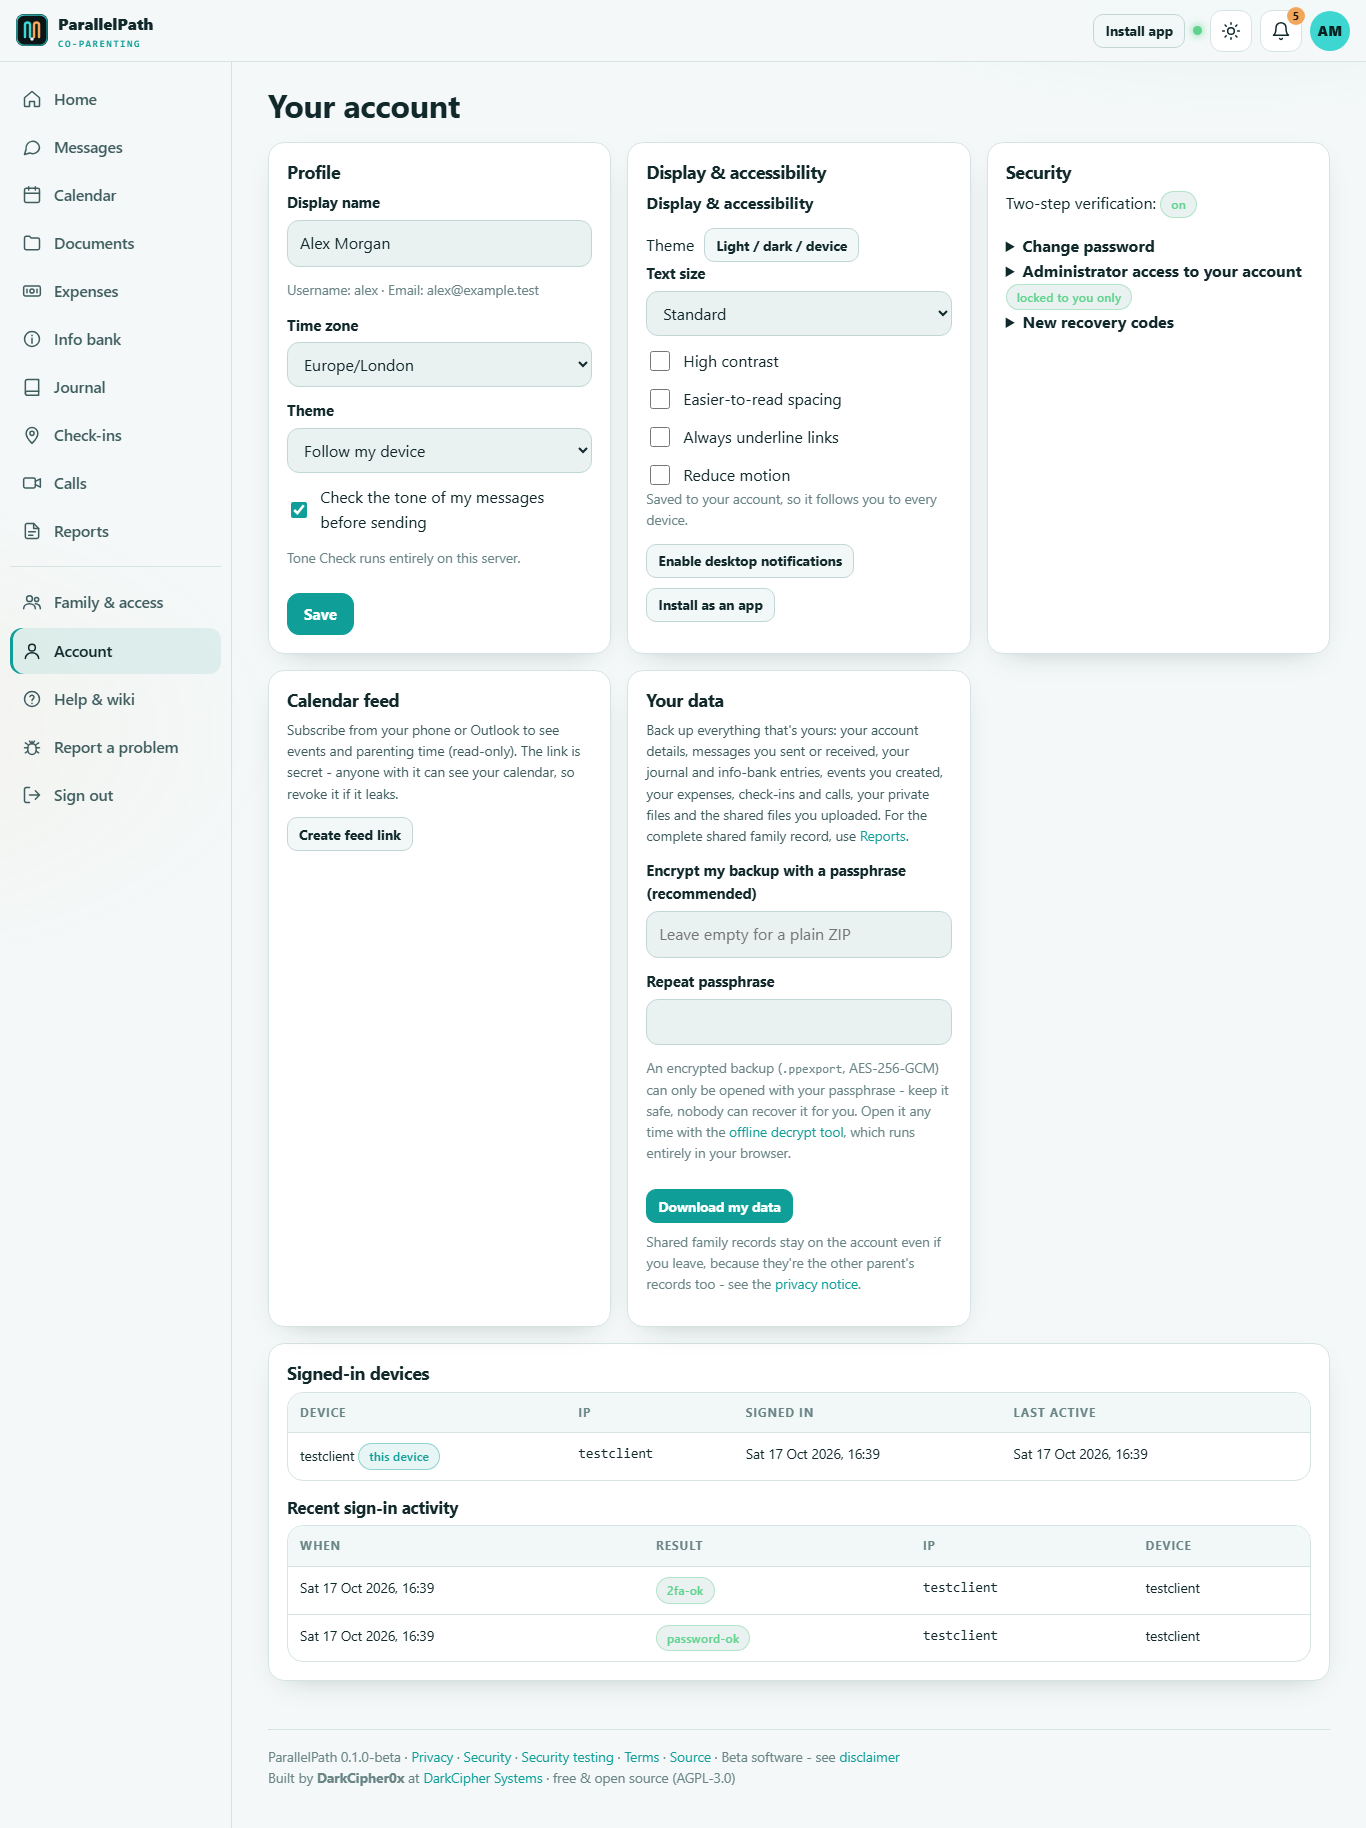This screenshot has height=1828, width=1366.
Task: Click the Sign out arrow icon
Action: click(32, 795)
